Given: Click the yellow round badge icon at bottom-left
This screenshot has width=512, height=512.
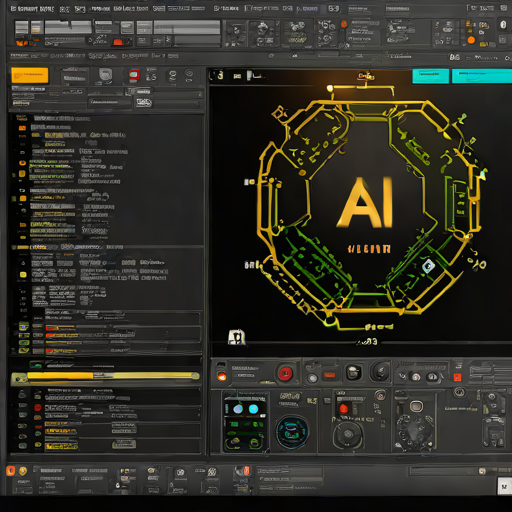Looking at the screenshot, I should coord(23,471).
